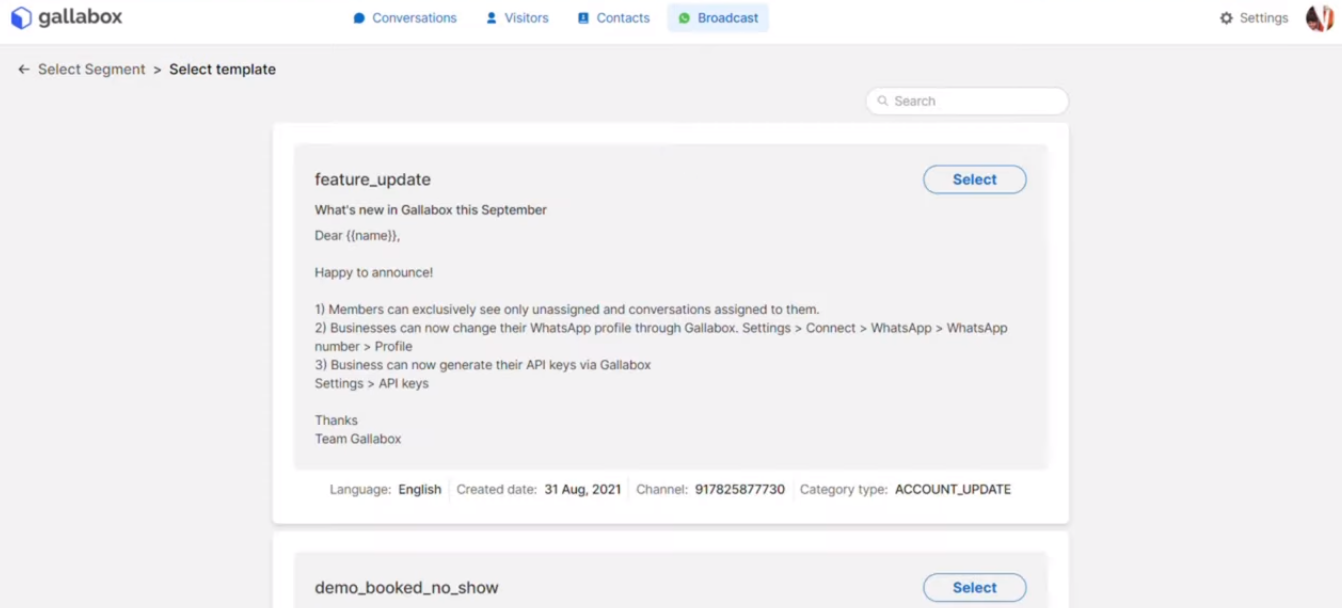Viewport: 1342px width, 608px height.
Task: Click the "Settings > API keys" line
Action: [x=372, y=384]
